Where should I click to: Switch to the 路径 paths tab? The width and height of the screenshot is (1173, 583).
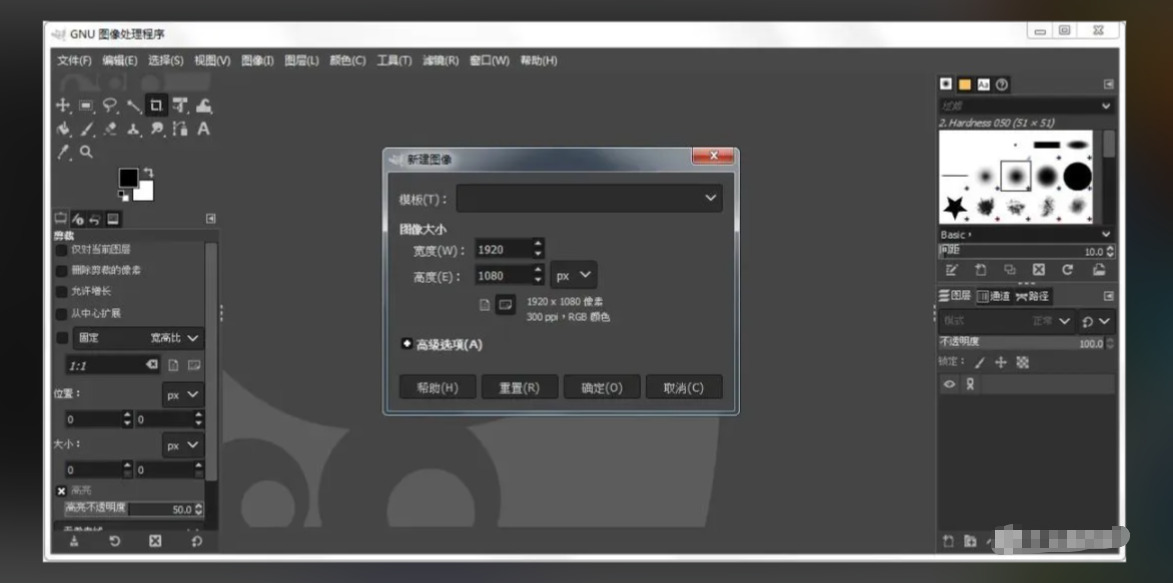(x=1032, y=296)
